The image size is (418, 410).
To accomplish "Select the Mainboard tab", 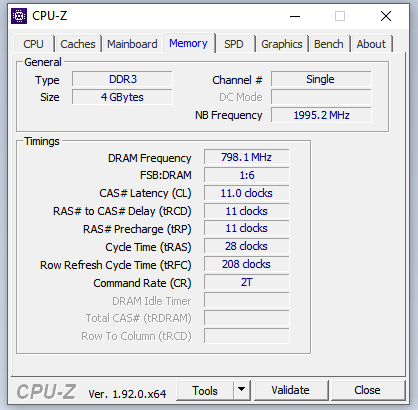I will [x=132, y=44].
